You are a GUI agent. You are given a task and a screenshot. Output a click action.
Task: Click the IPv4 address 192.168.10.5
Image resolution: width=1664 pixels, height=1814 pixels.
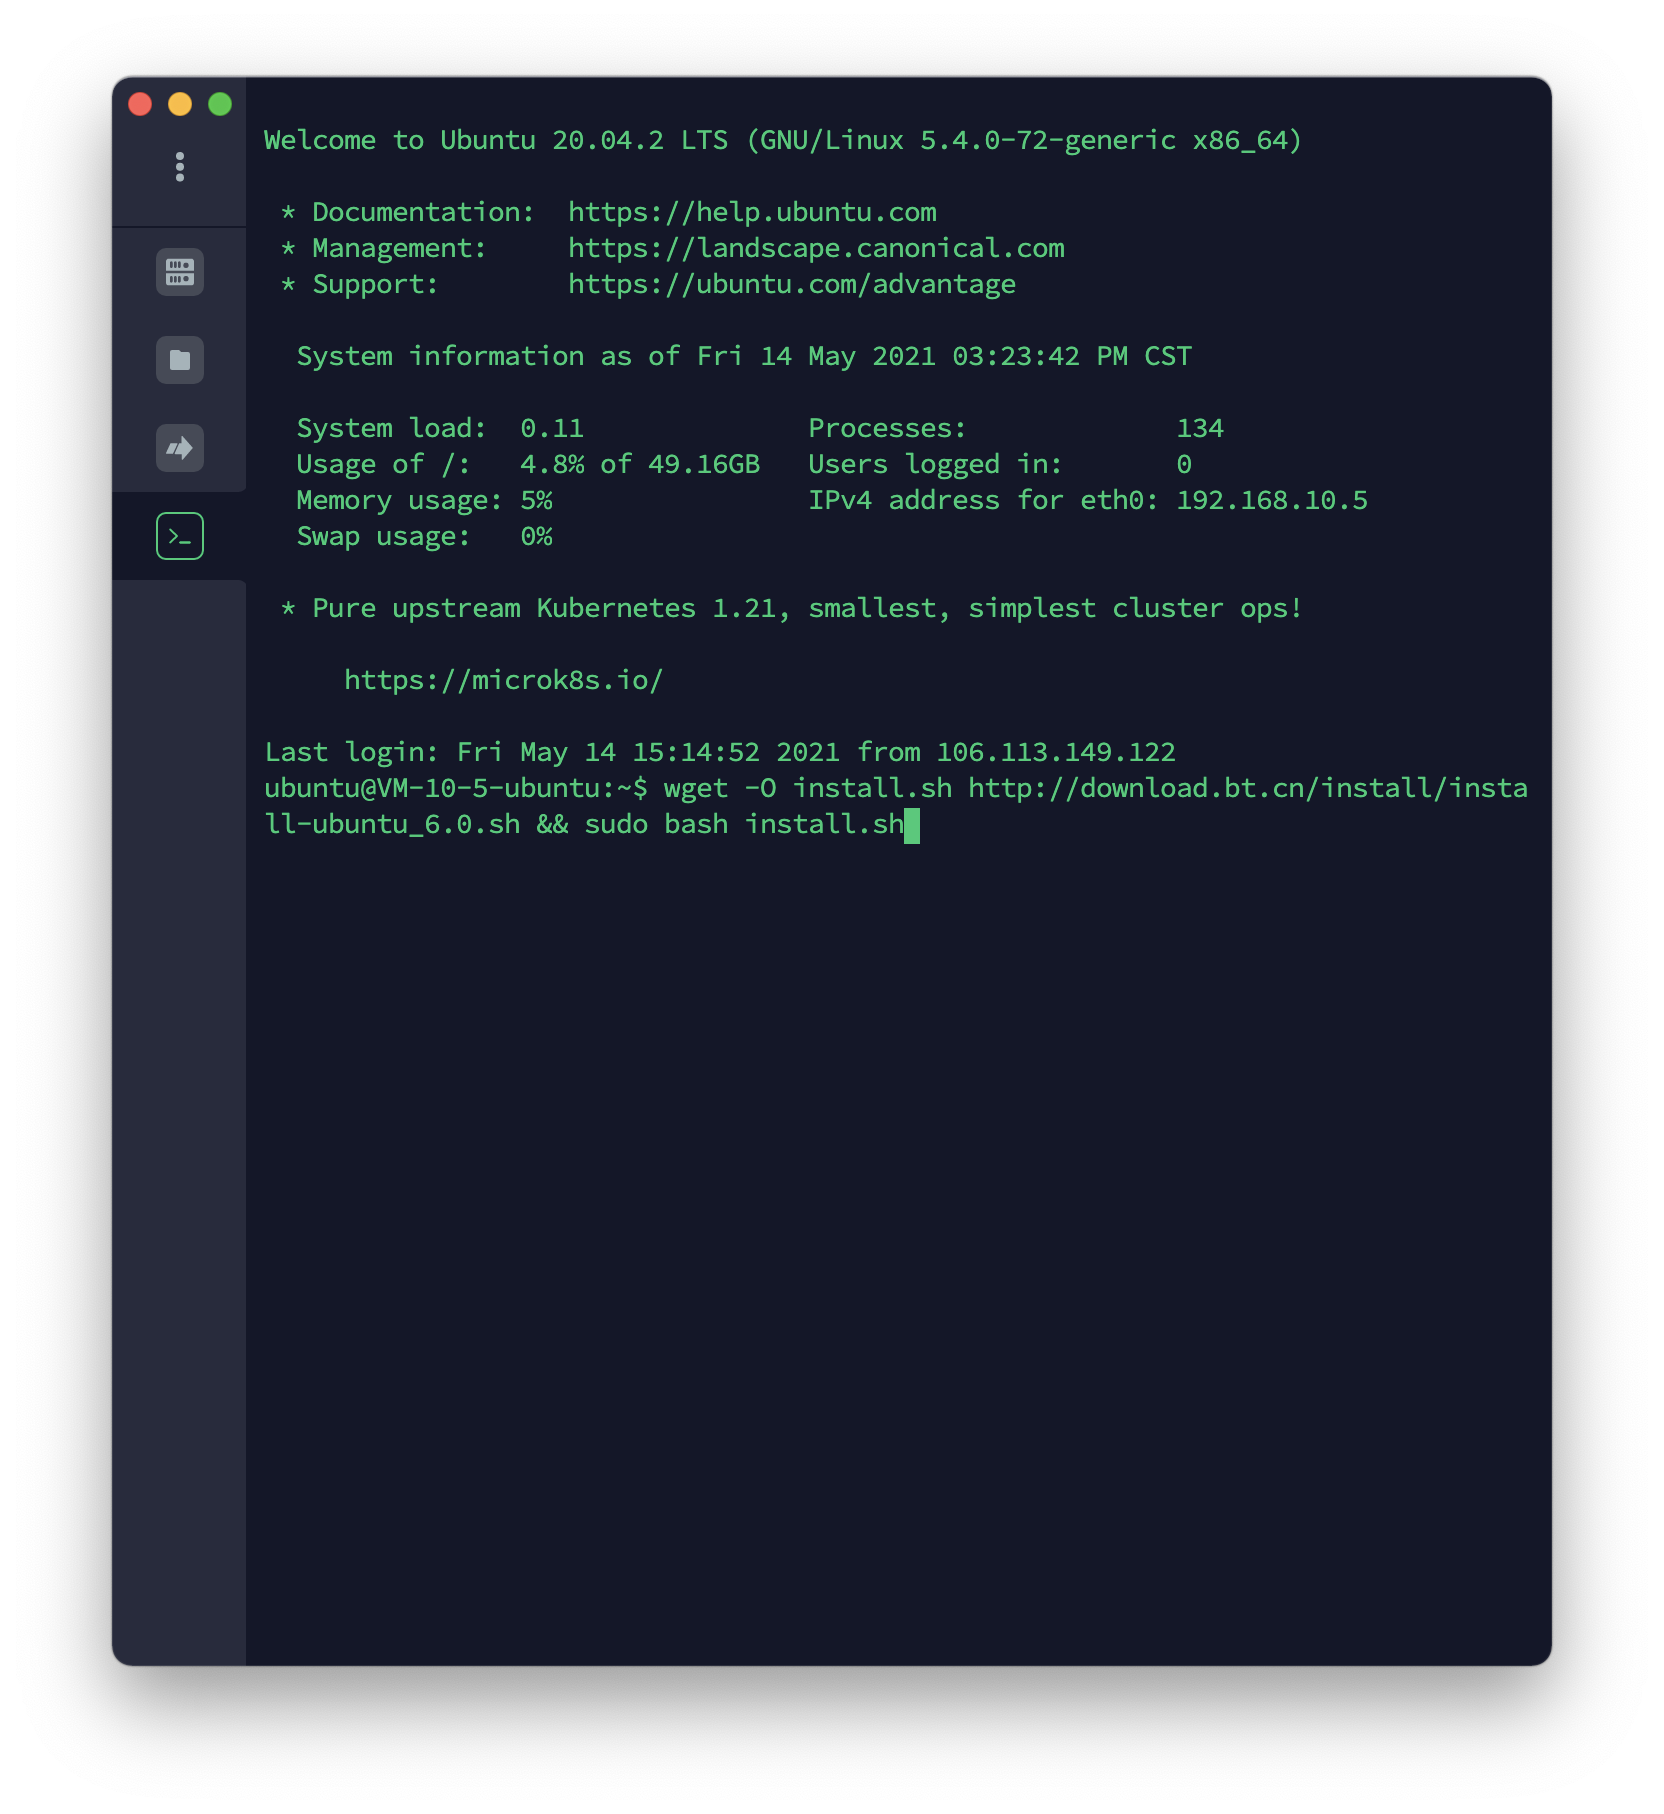click(x=1272, y=500)
